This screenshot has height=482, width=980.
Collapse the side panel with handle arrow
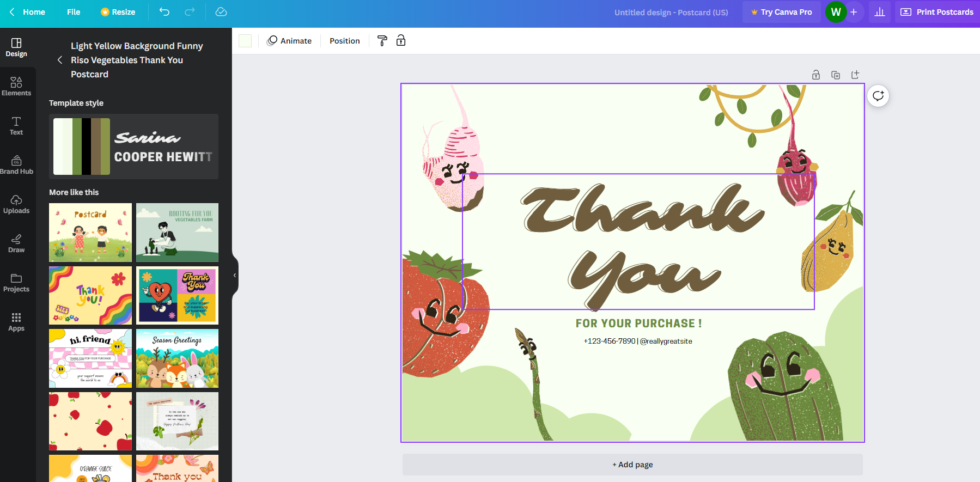235,275
